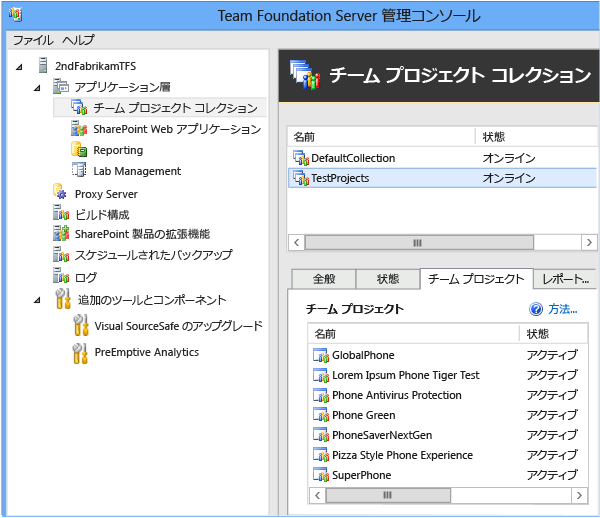Select the TestProjects name text
600x518 pixels.
pos(340,178)
